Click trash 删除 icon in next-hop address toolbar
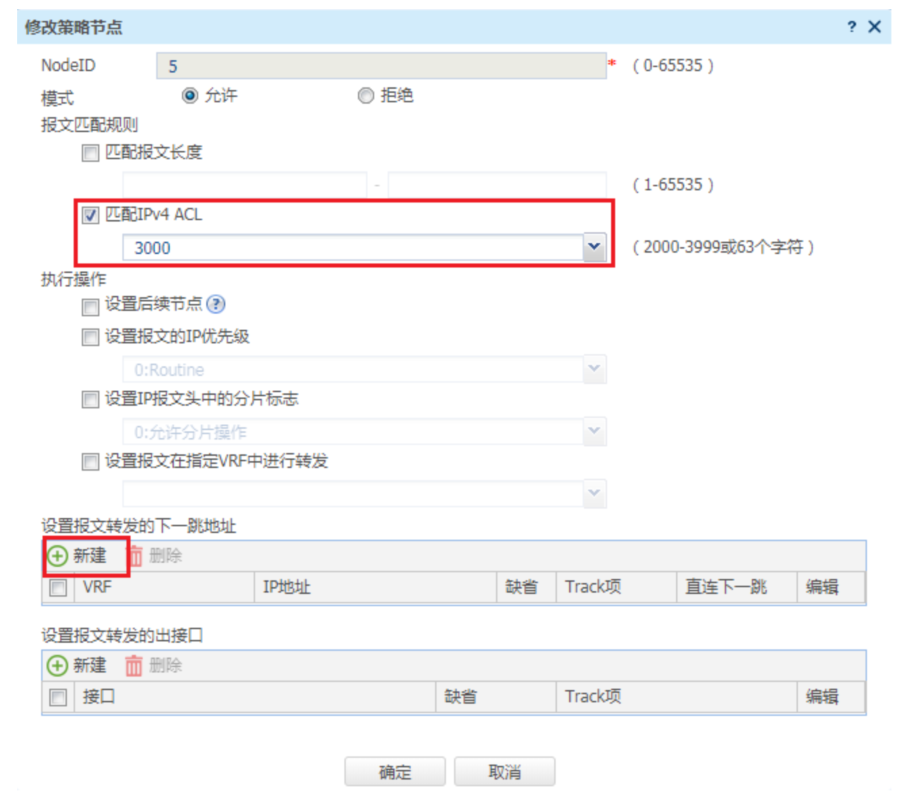Viewport: 906px width, 799px height. click(x=136, y=556)
